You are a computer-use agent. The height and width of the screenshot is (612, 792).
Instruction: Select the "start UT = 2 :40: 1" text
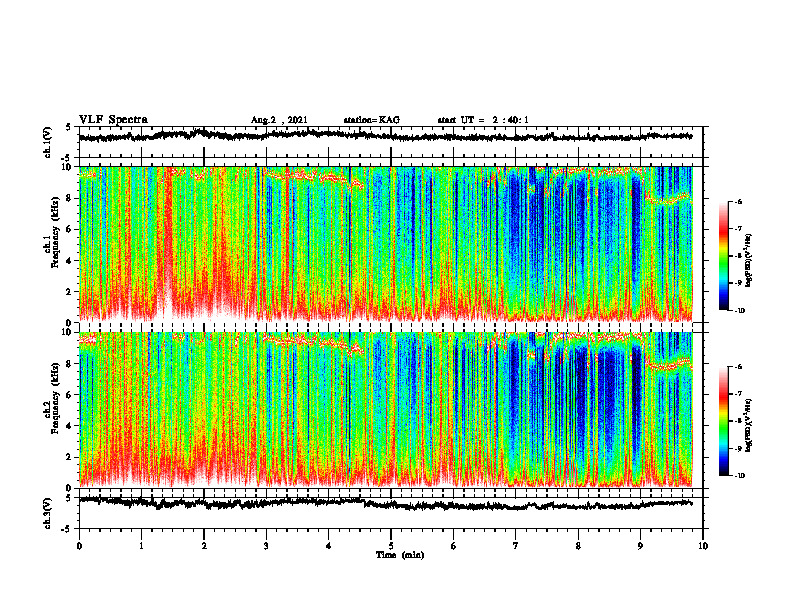pos(483,120)
